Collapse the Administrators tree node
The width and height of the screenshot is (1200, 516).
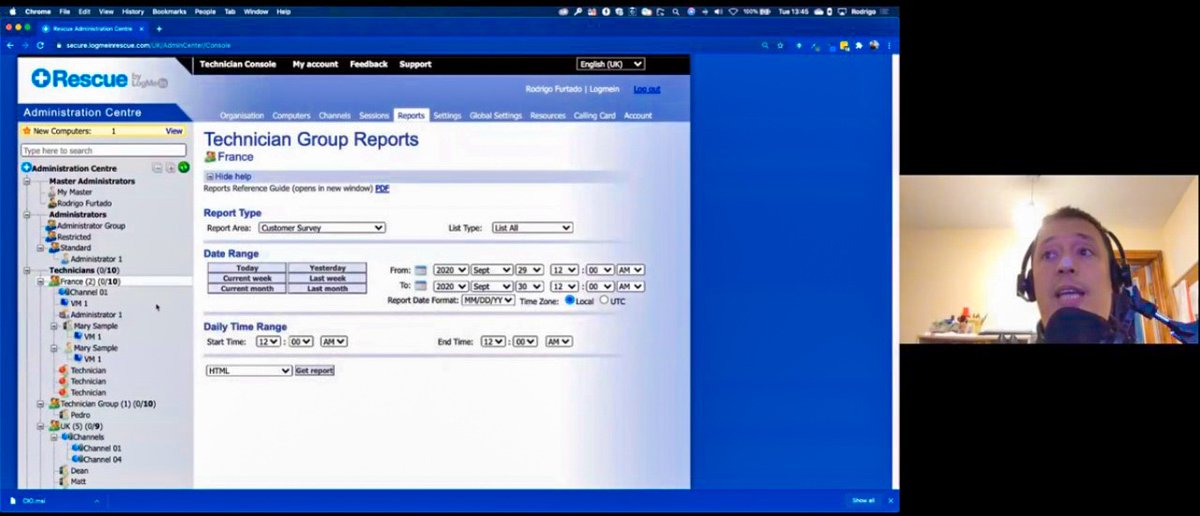pyautogui.click(x=27, y=214)
